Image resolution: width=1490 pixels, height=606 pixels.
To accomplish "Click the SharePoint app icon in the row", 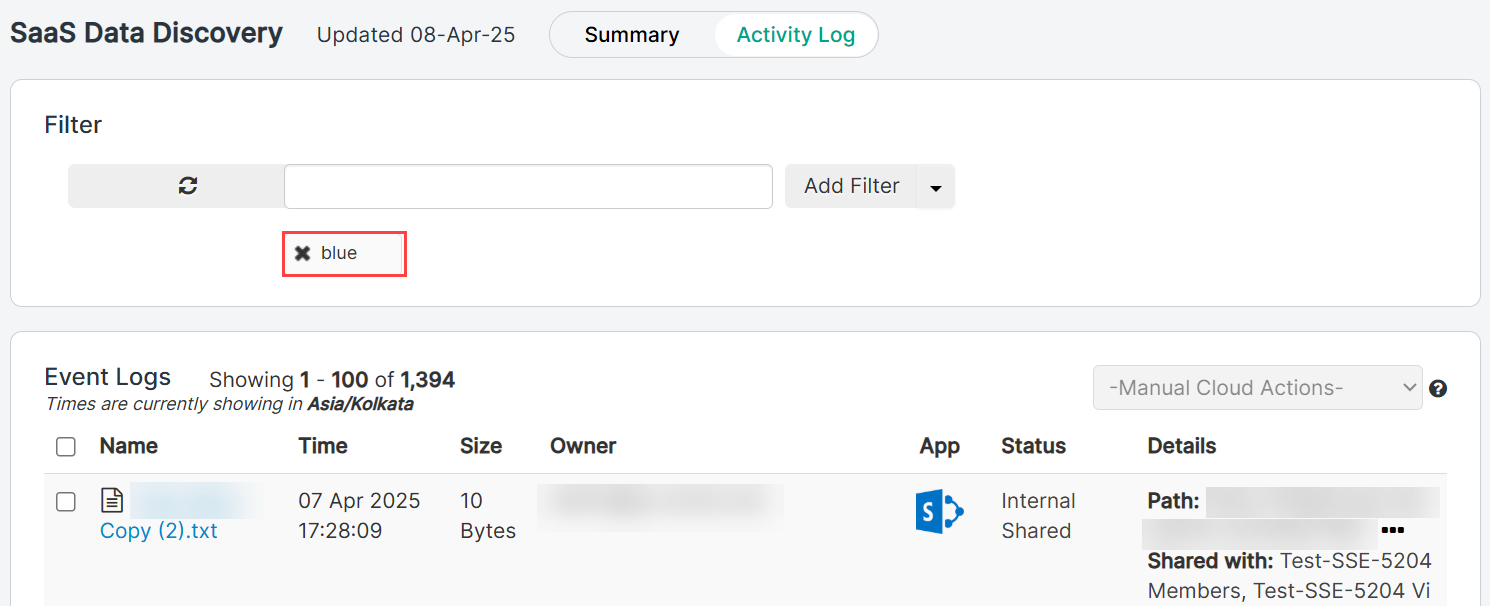I will point(939,513).
